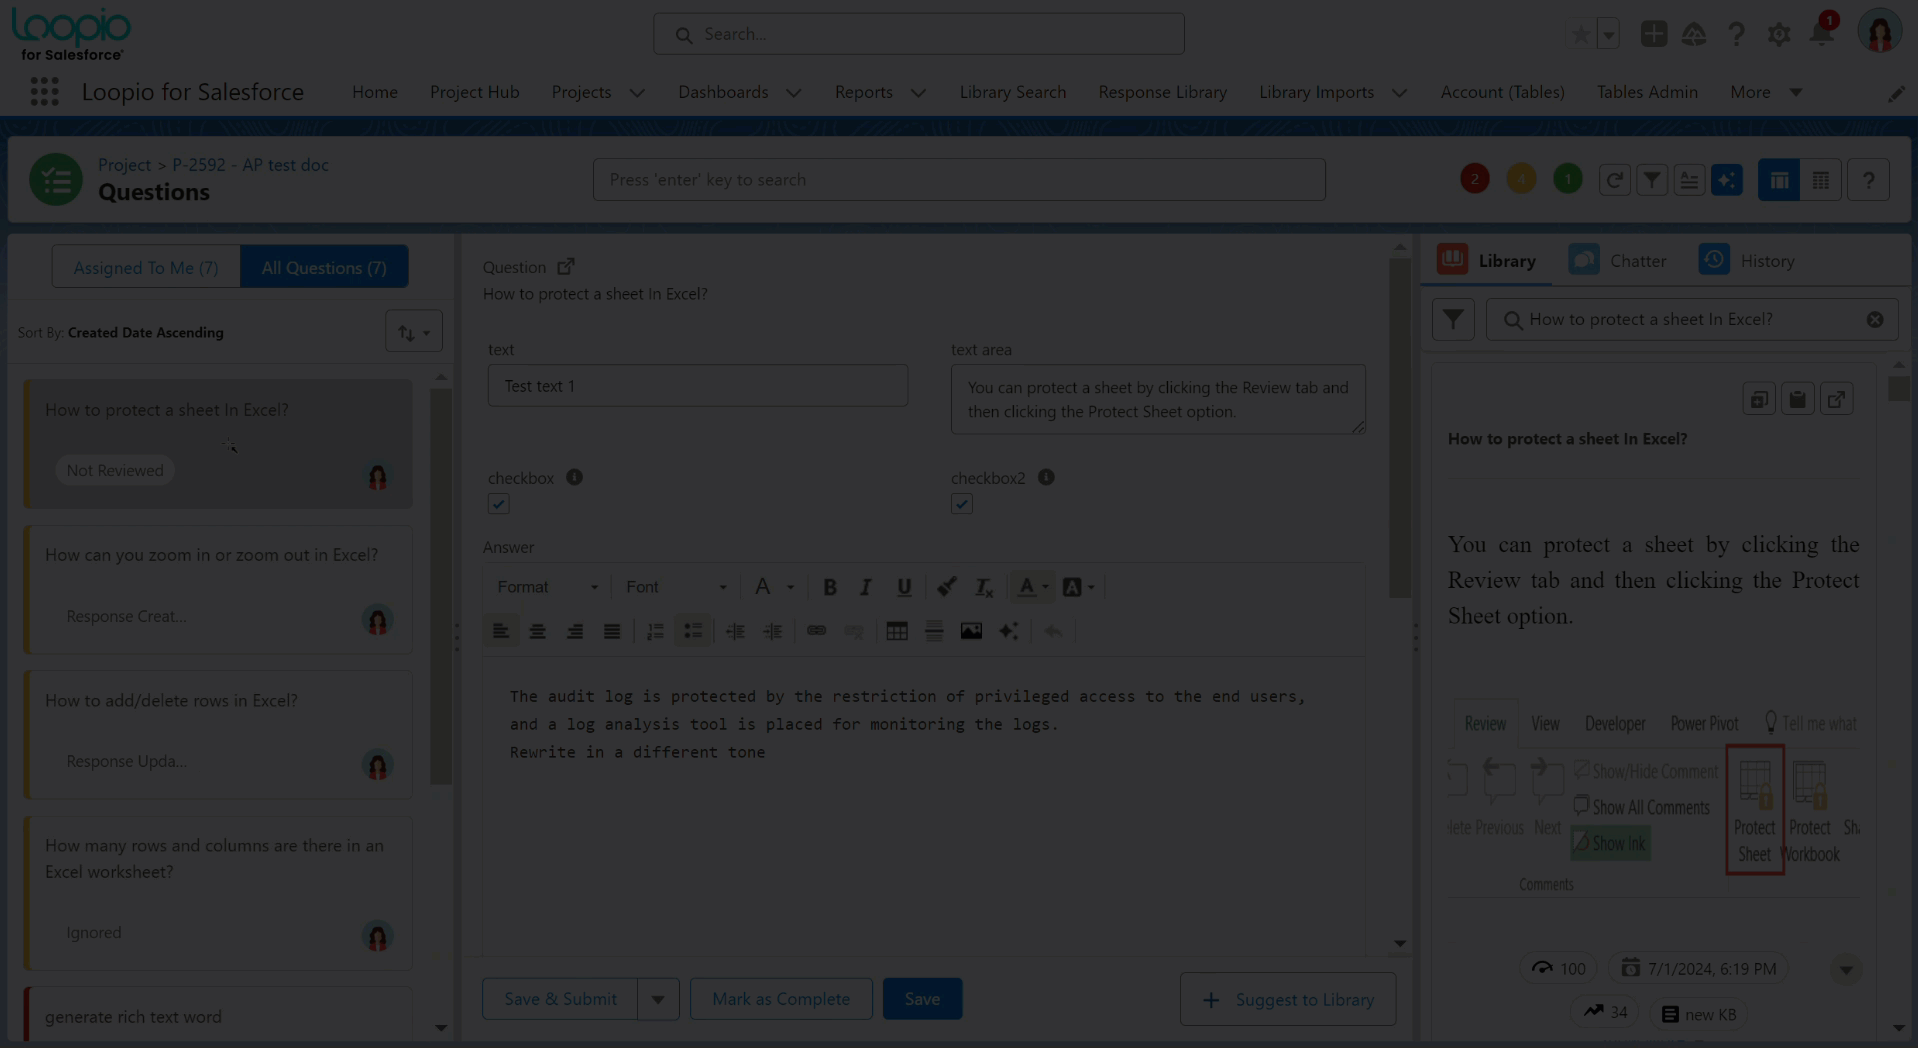Toggle the checkbox field
This screenshot has width=1918, height=1048.
pyautogui.click(x=498, y=504)
